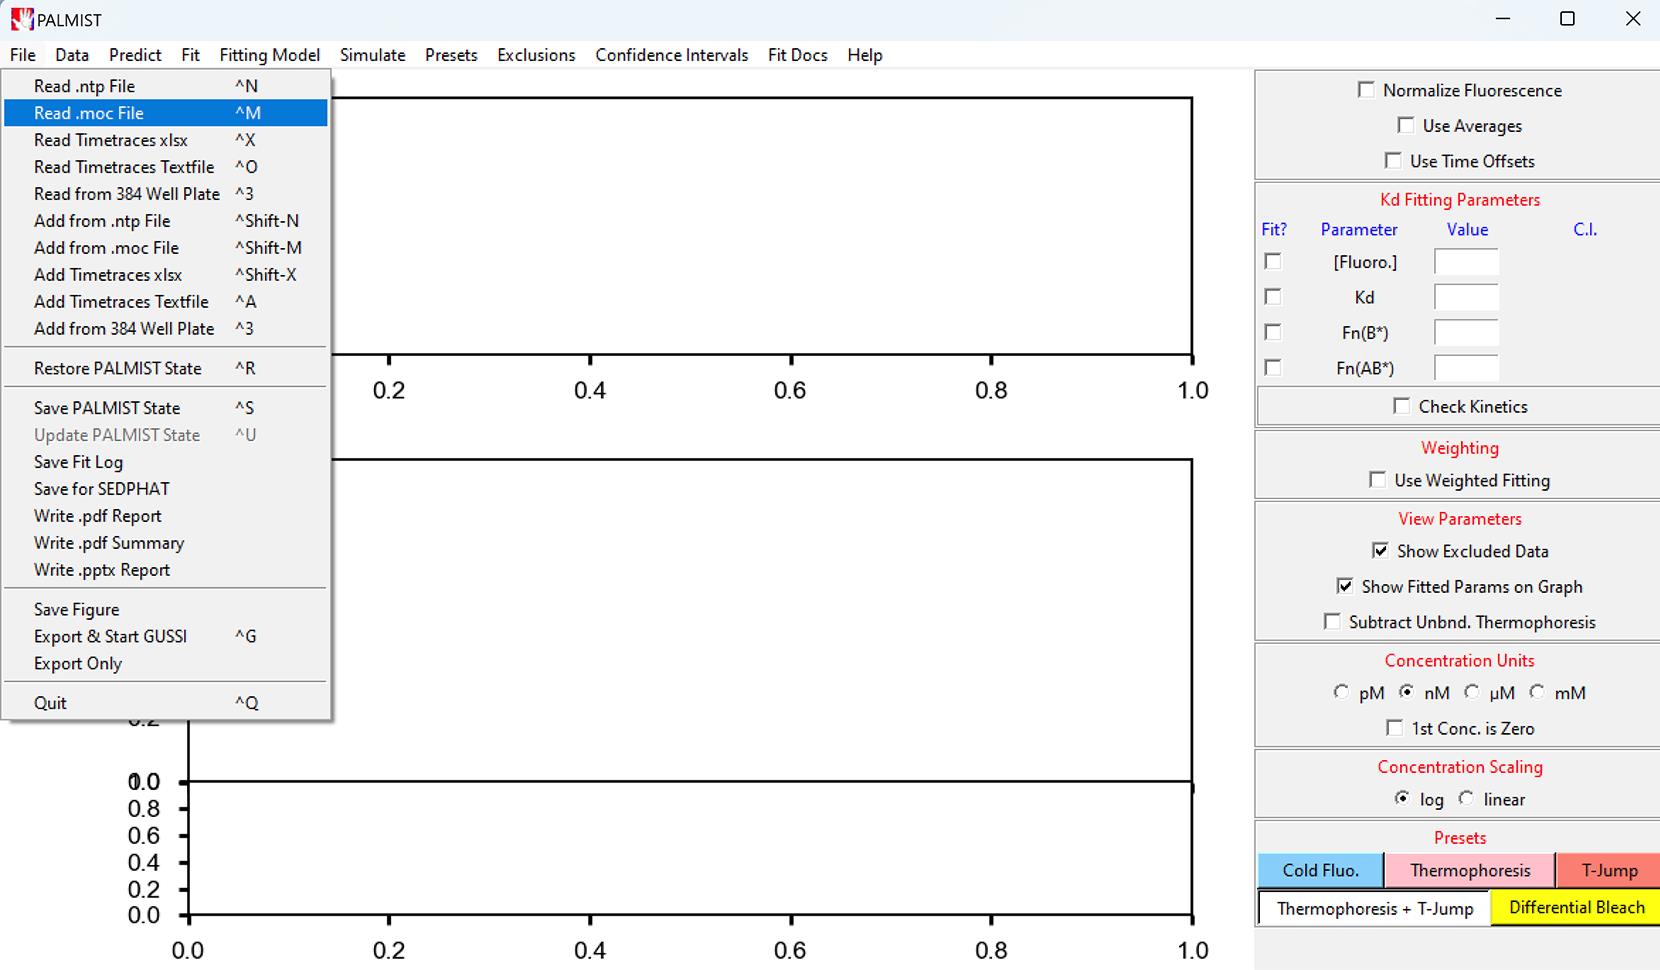The image size is (1660, 970).
Task: Select log concentration scaling
Action: pyautogui.click(x=1402, y=798)
